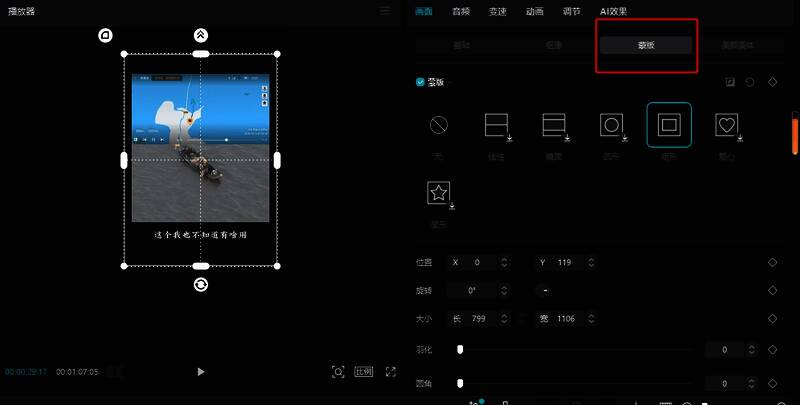Switch to the 调节 adjust tab

(571, 11)
